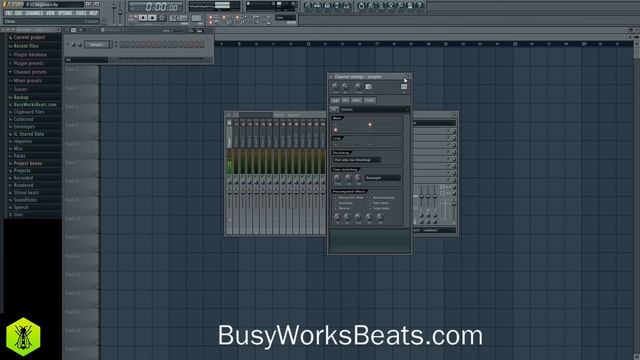
Task: Click the tempo display field
Action: pyautogui.click(x=178, y=18)
